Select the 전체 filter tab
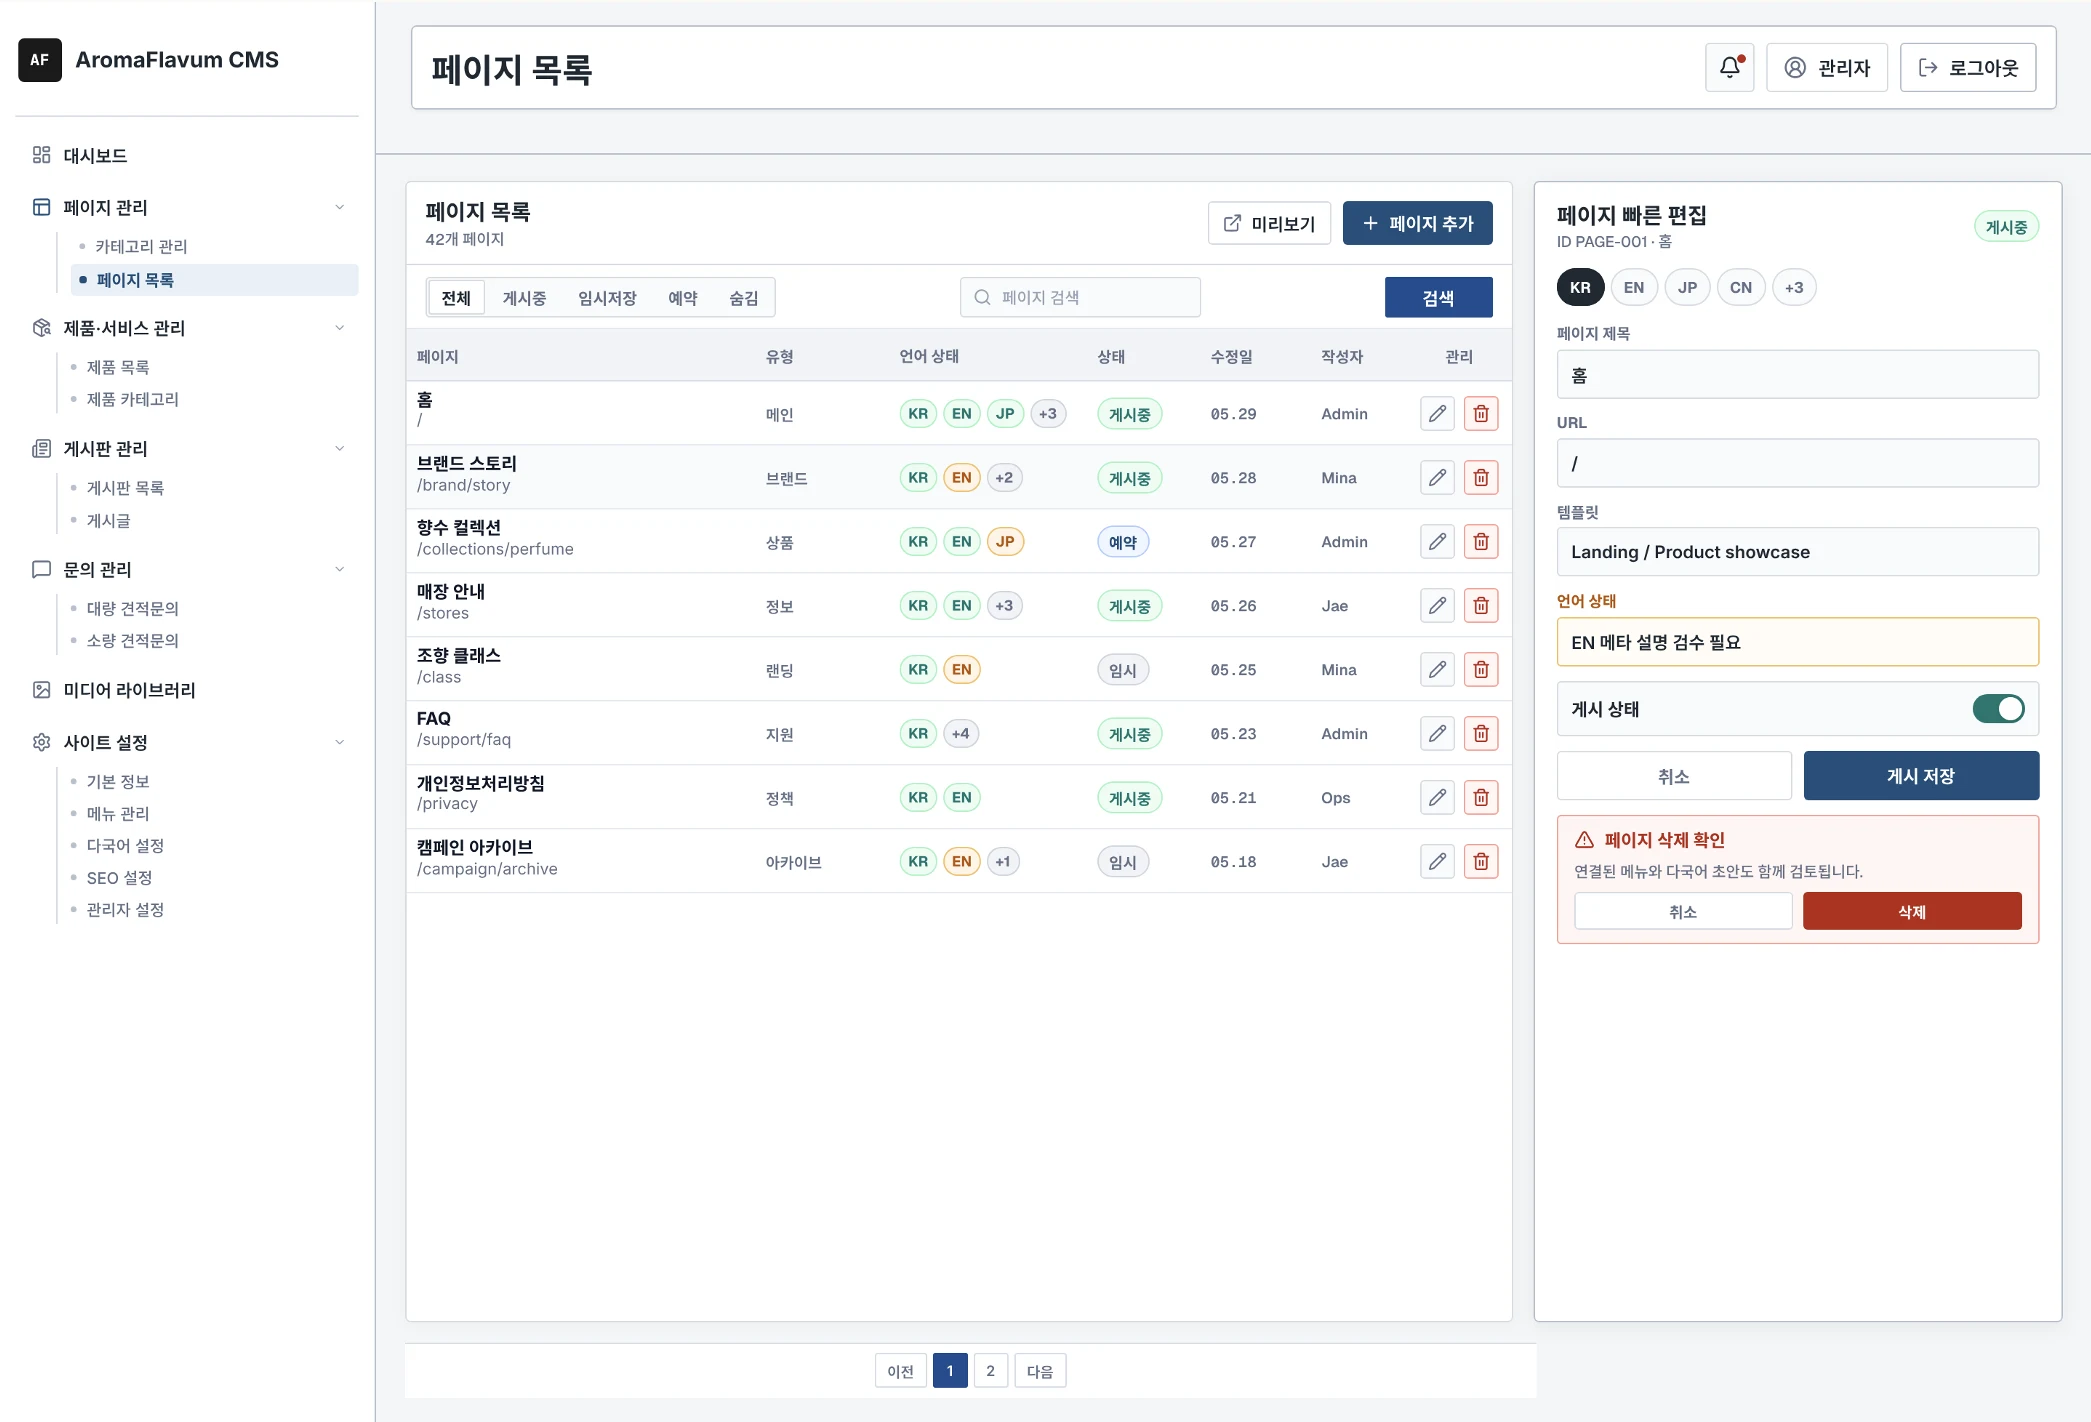Screen dimensions: 2091x1422 click(456, 298)
